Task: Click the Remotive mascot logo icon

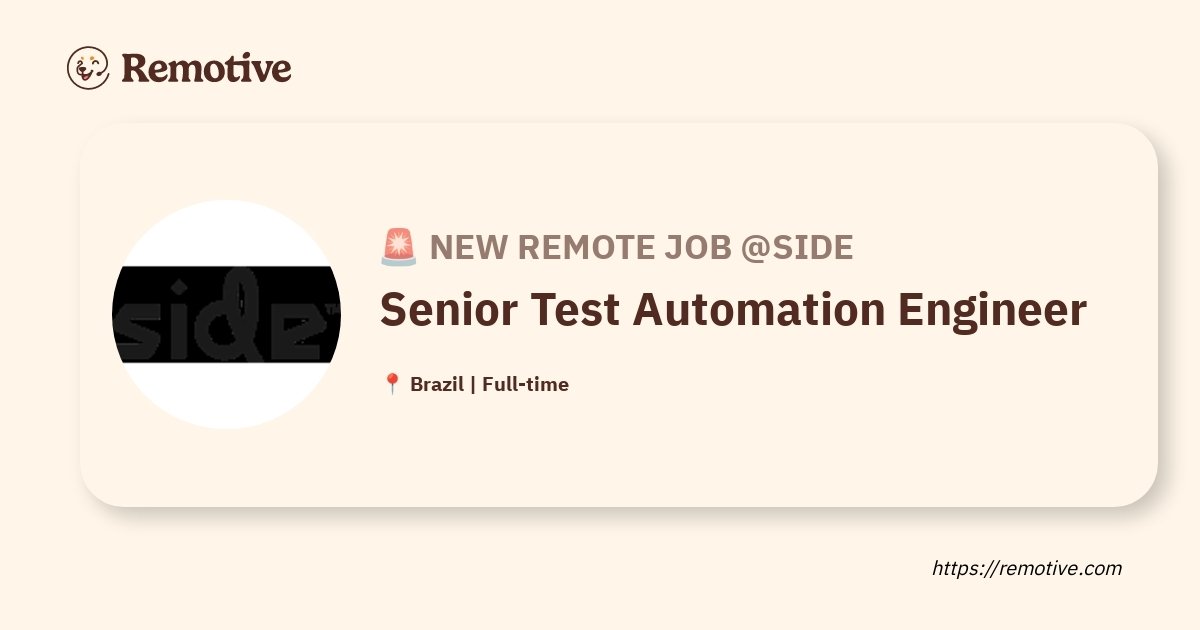Action: (88, 68)
